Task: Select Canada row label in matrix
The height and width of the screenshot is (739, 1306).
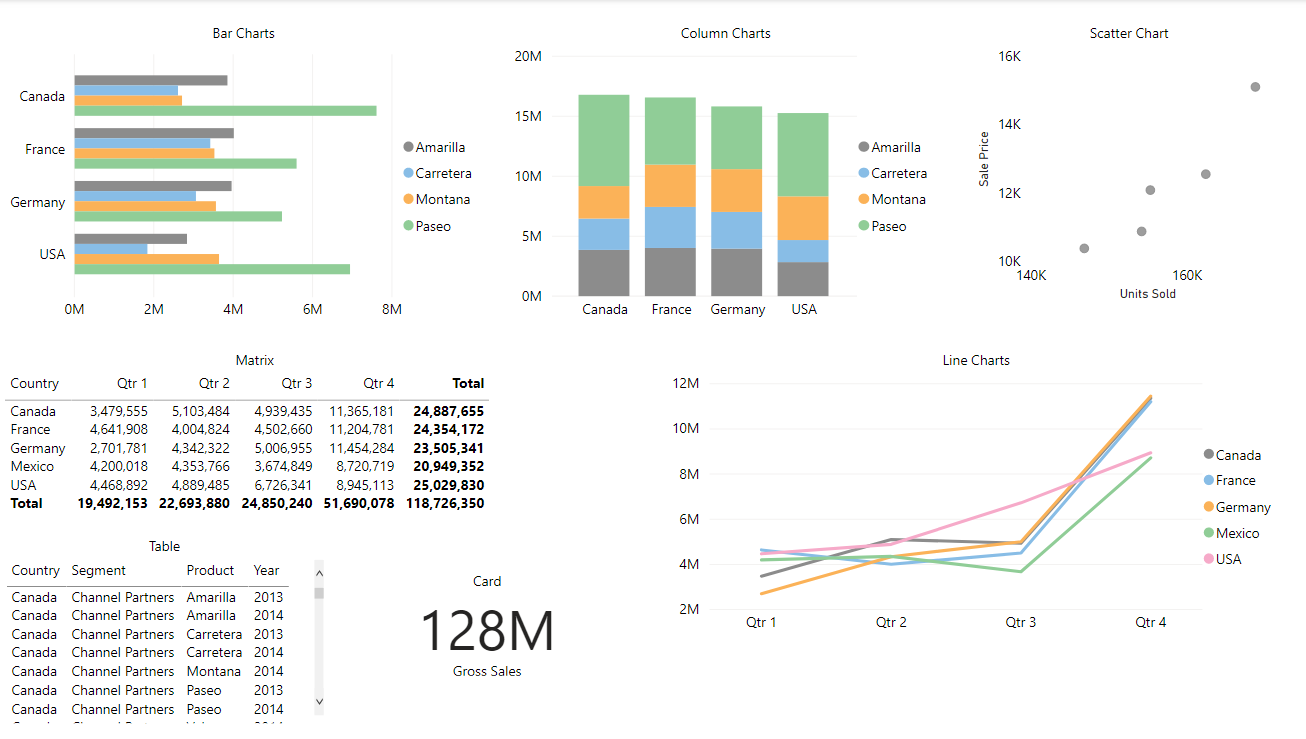Action: [x=33, y=411]
